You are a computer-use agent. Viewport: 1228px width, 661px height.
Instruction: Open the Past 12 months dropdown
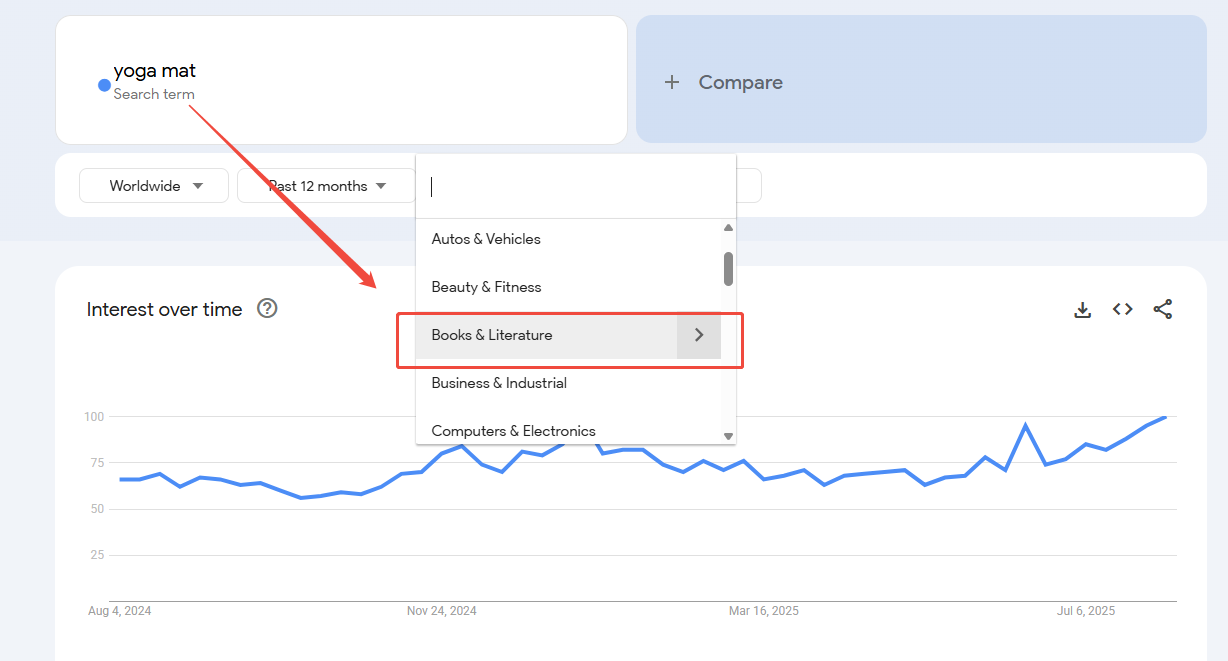(326, 186)
